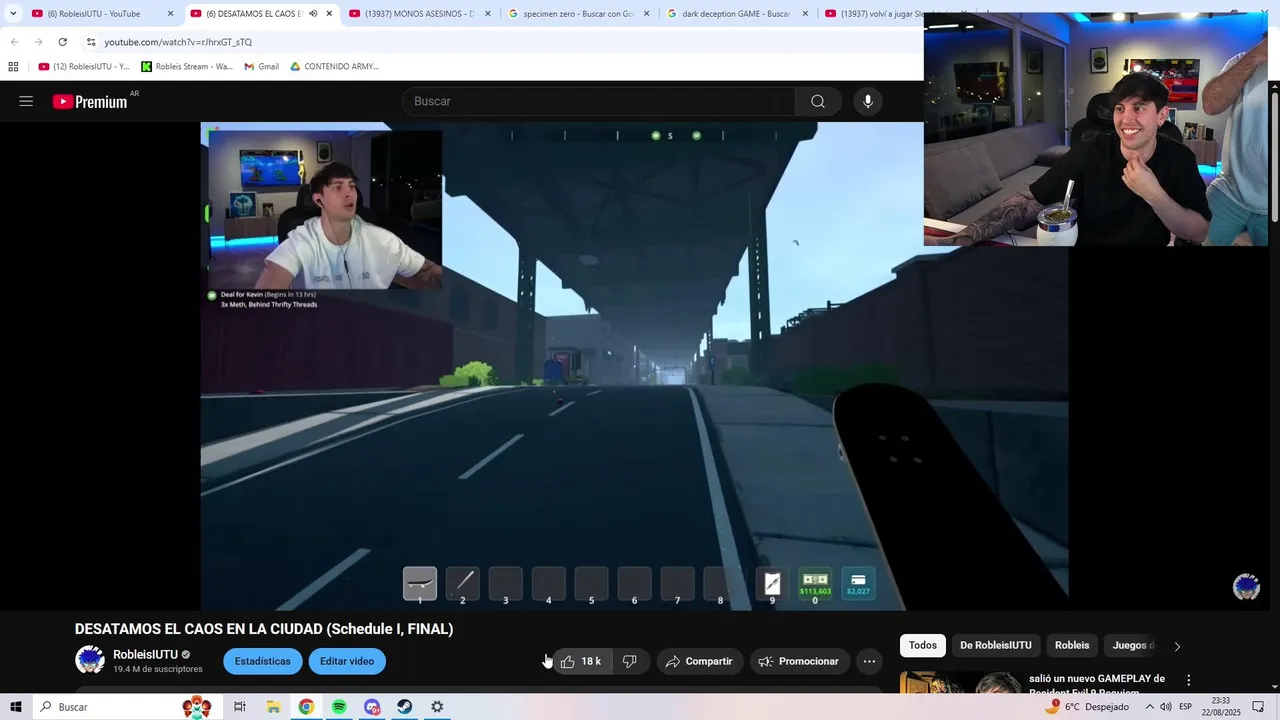The width and height of the screenshot is (1280, 720).
Task: Open the Windows Start menu
Action: tap(16, 707)
